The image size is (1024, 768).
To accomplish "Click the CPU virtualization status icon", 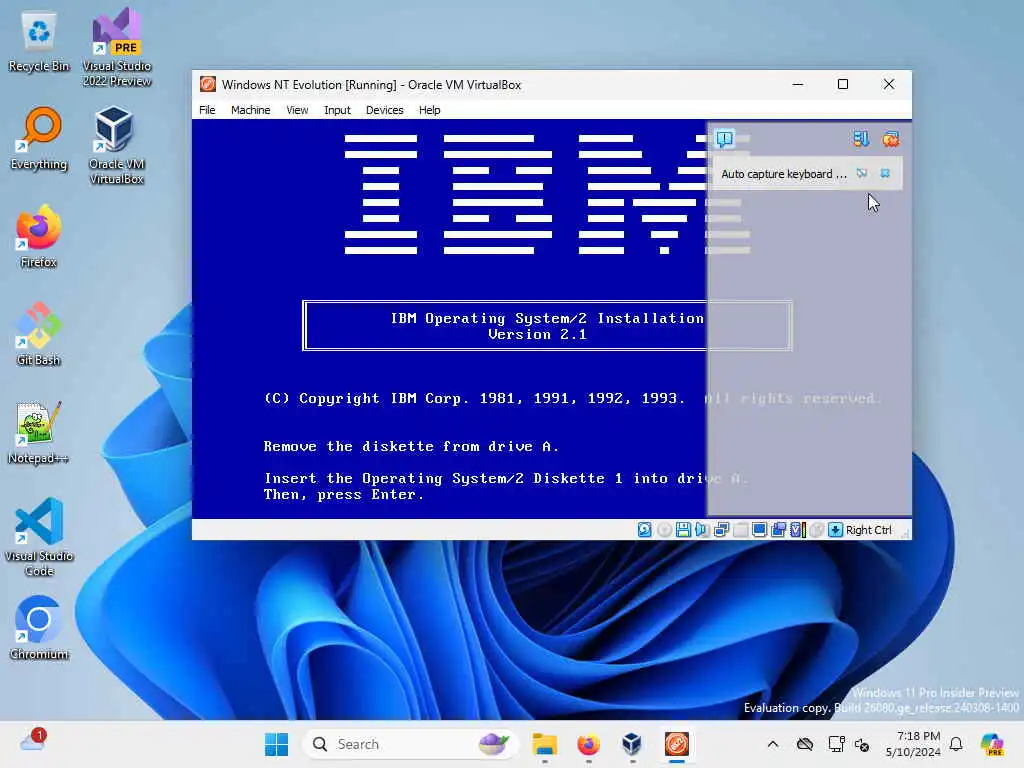I will (797, 530).
